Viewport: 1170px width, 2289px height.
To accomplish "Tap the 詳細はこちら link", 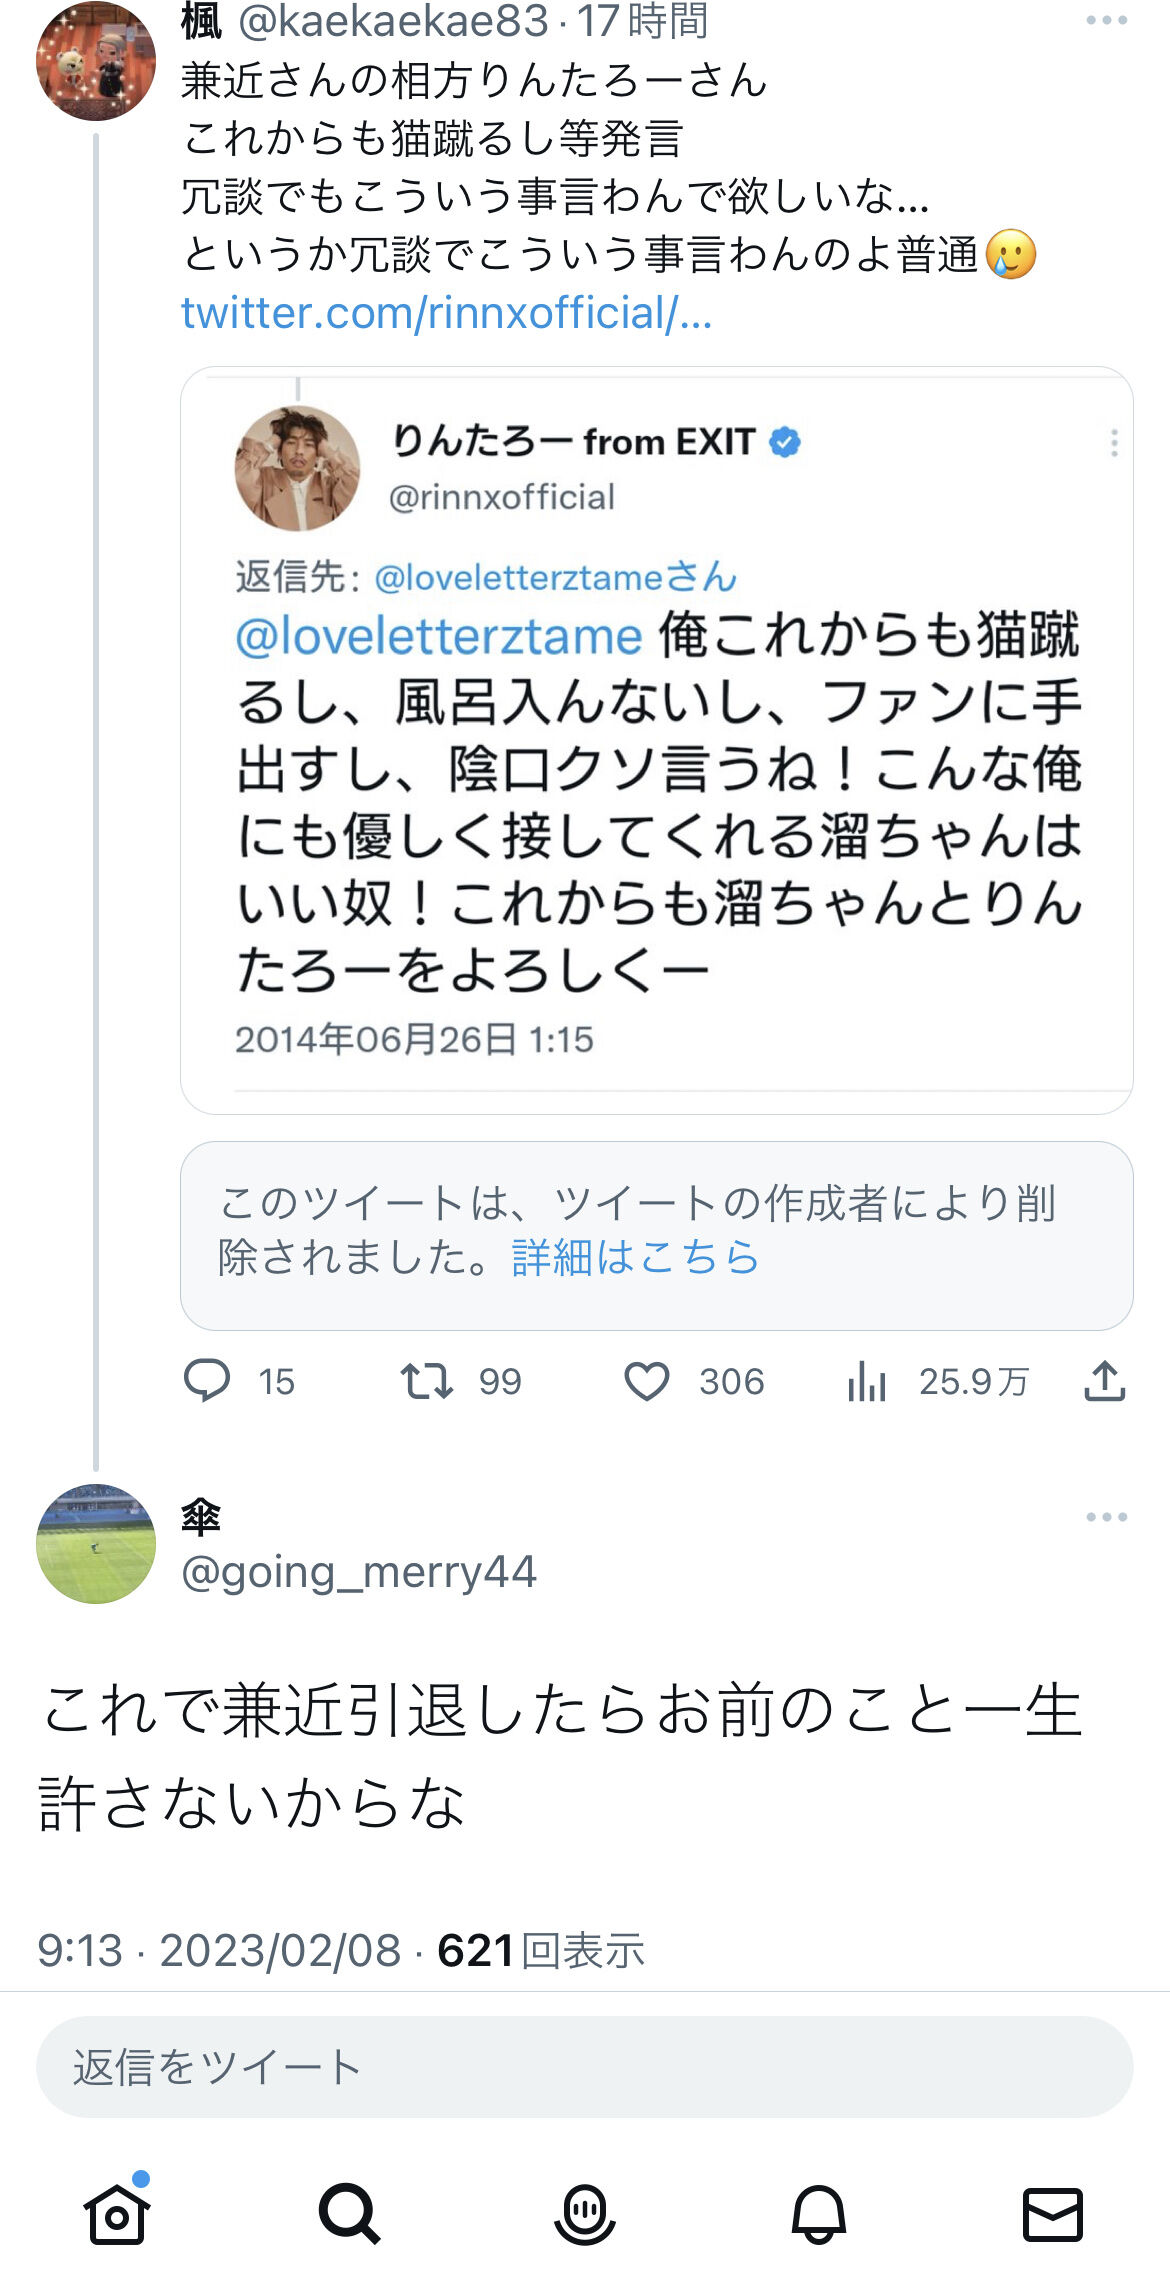I will tap(636, 1257).
